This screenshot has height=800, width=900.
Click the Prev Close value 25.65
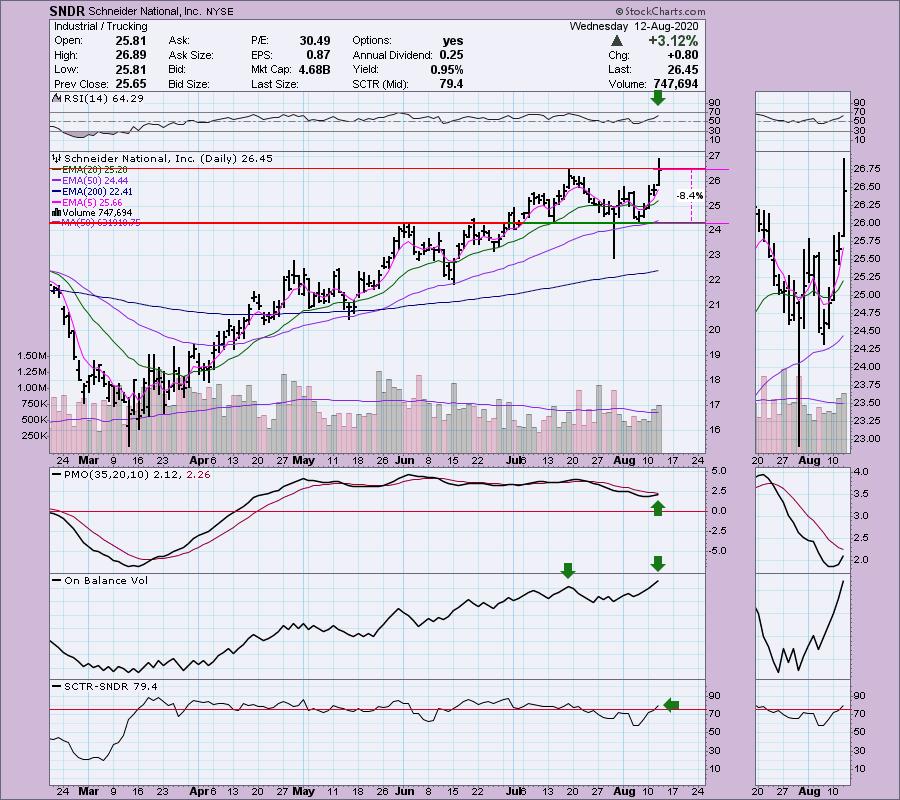coord(131,84)
